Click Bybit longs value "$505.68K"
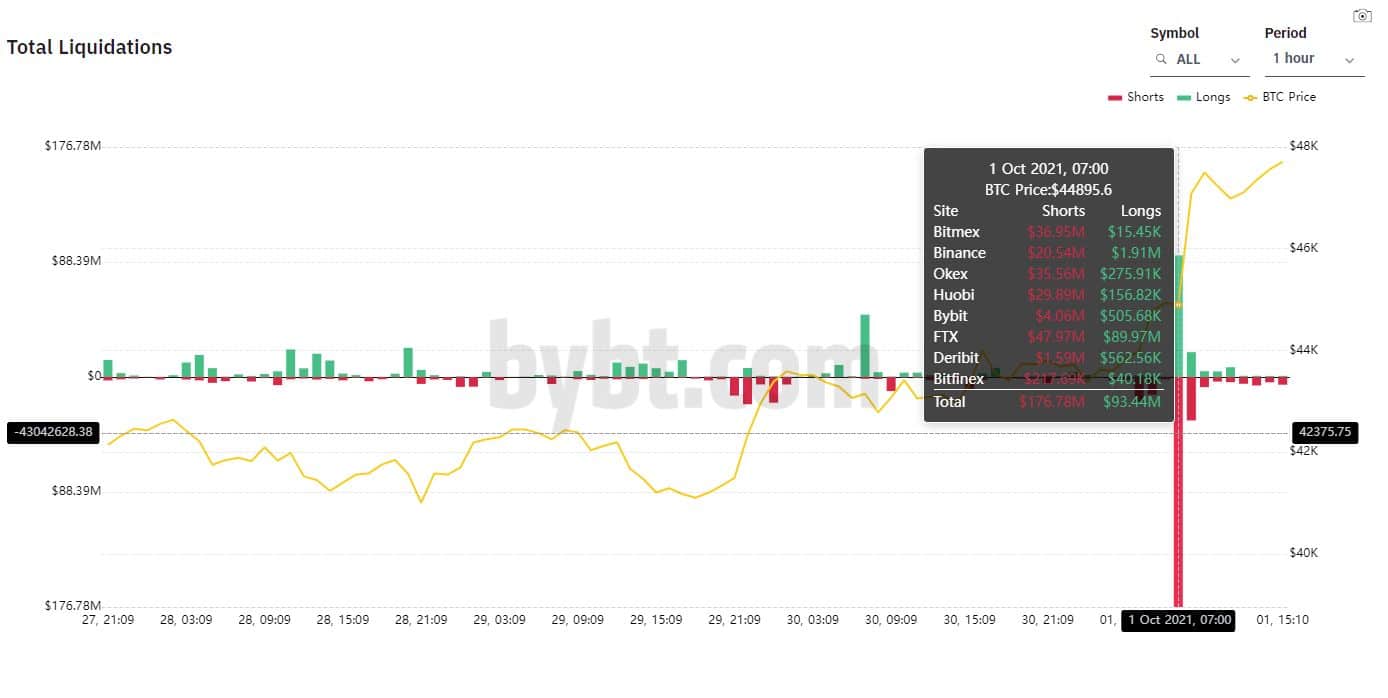Screen dimensions: 1388x698 point(1130,316)
